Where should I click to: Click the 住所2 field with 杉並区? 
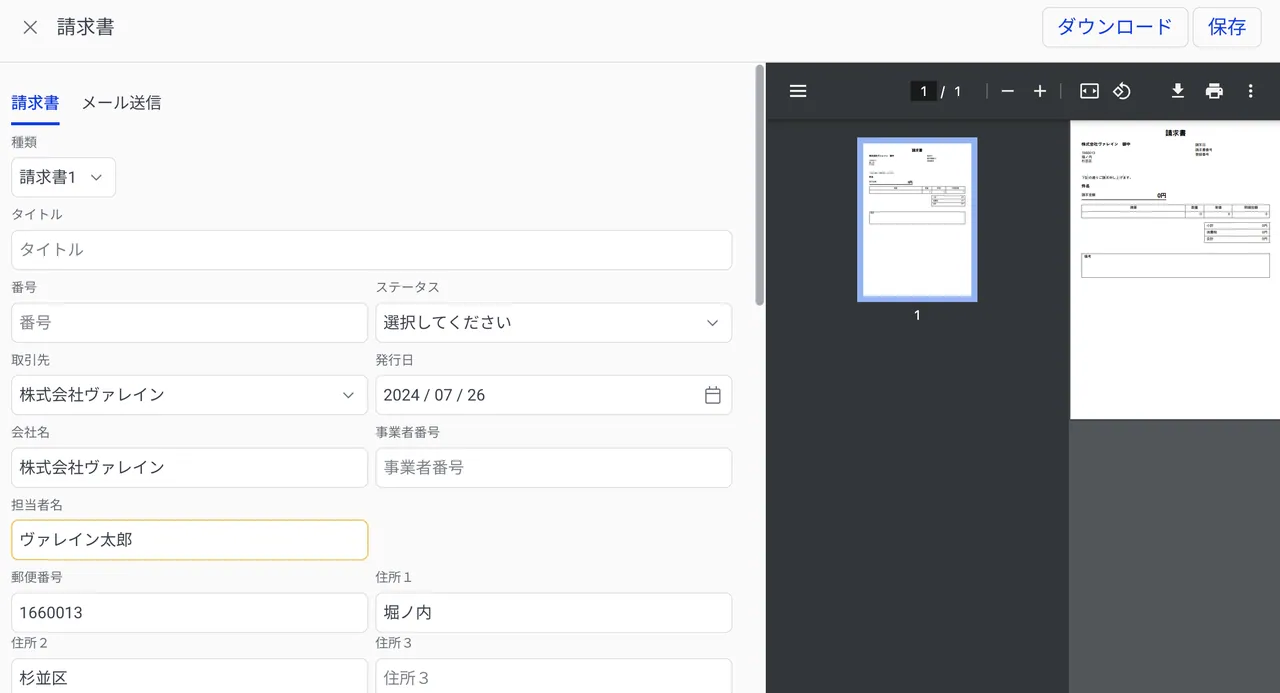click(189, 676)
